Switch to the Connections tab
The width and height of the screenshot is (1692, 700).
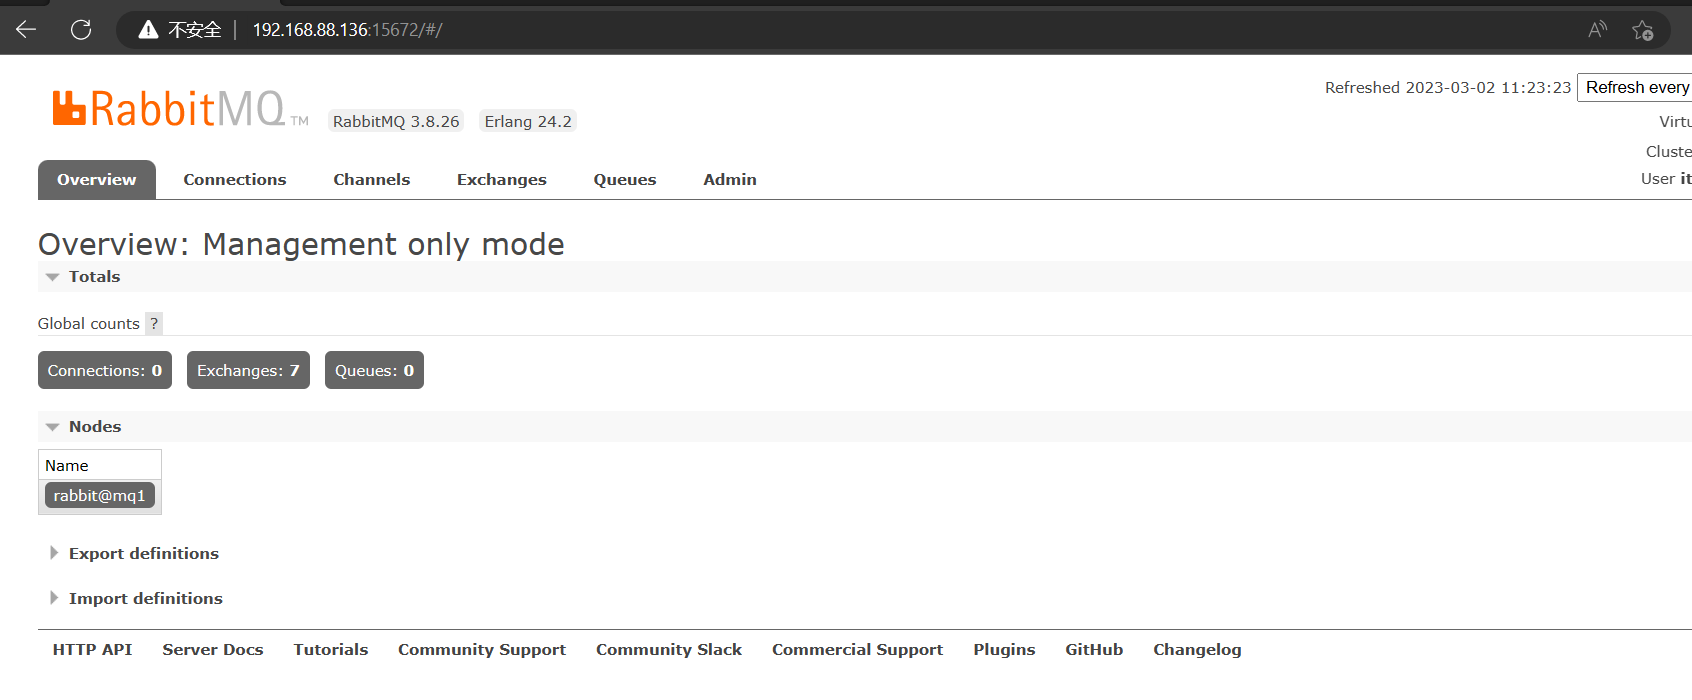coord(235,180)
